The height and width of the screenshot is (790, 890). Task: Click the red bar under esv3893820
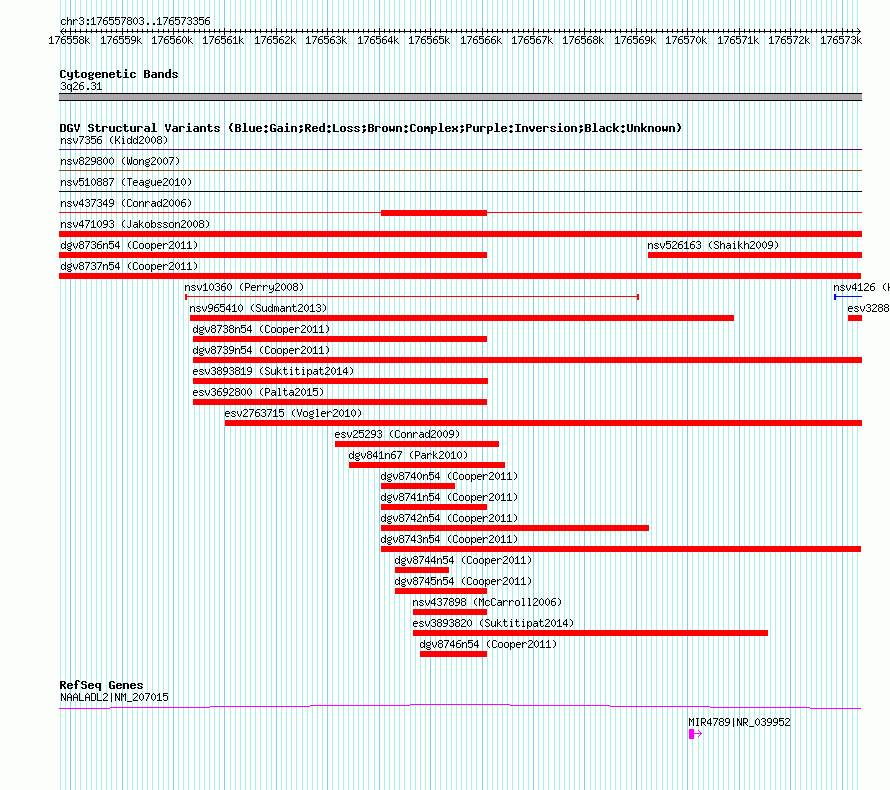tap(590, 633)
